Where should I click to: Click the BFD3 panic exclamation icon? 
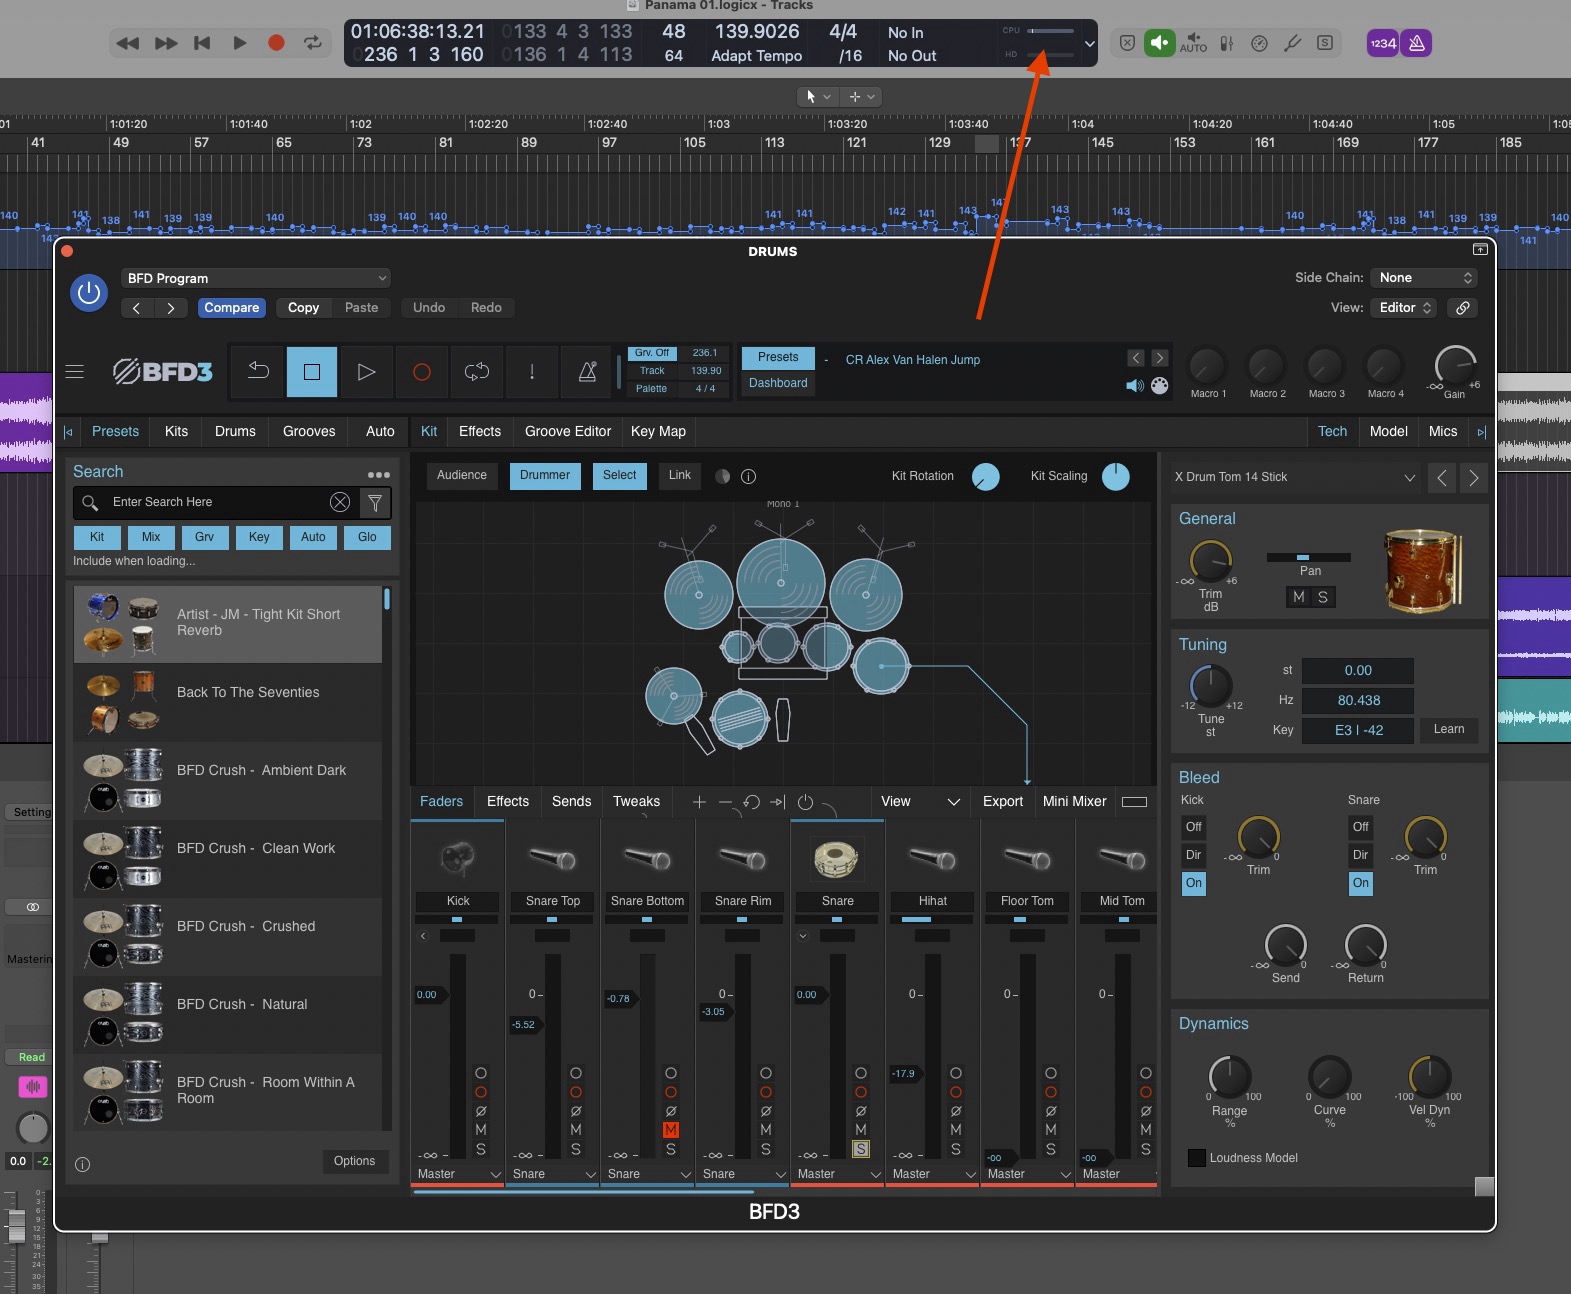(532, 372)
